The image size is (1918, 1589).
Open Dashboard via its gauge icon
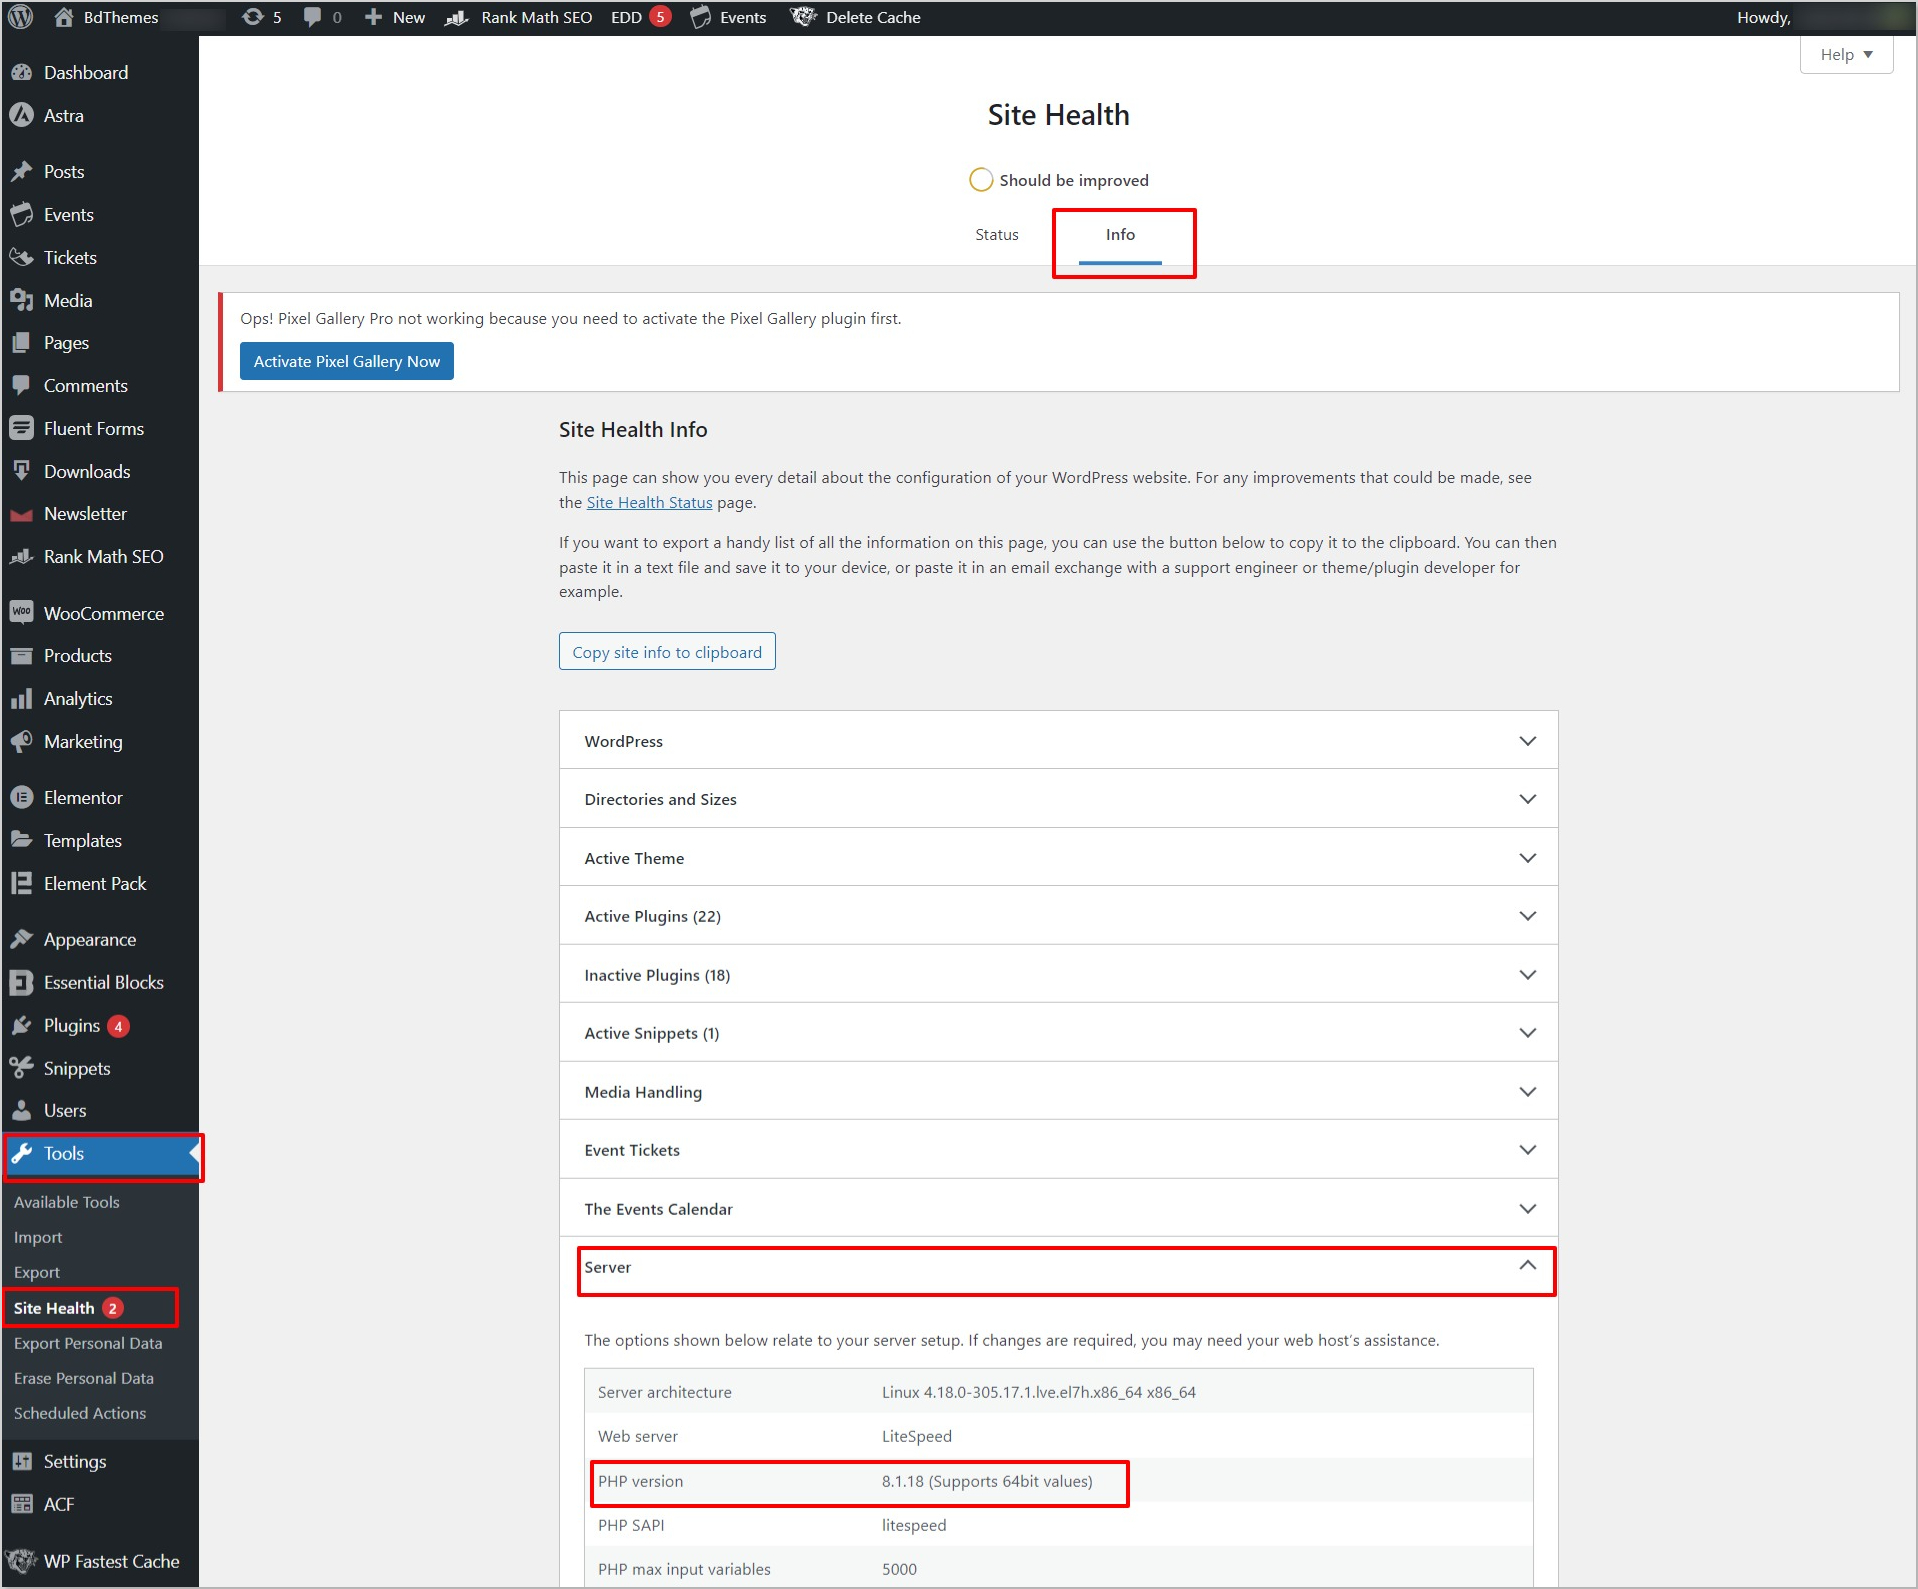tap(21, 73)
